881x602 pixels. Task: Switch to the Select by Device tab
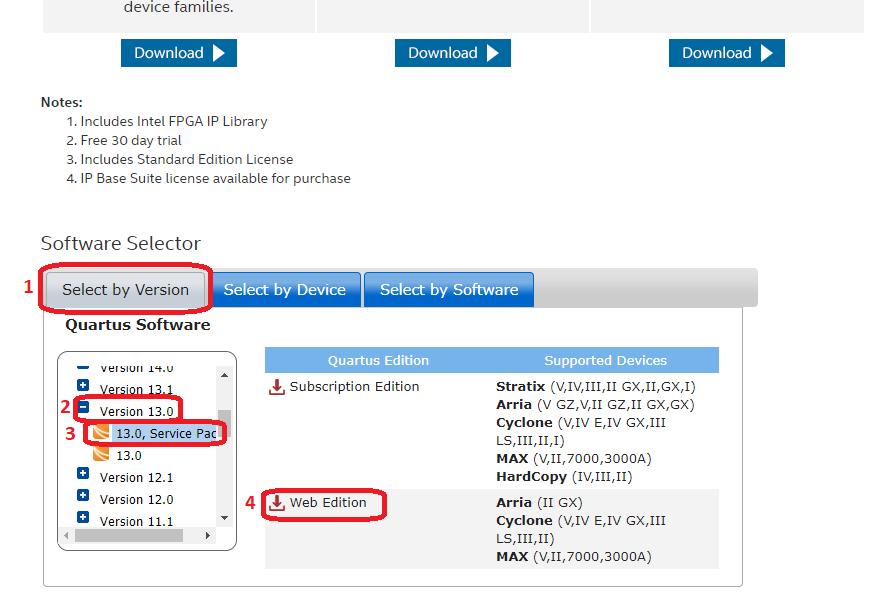click(284, 289)
